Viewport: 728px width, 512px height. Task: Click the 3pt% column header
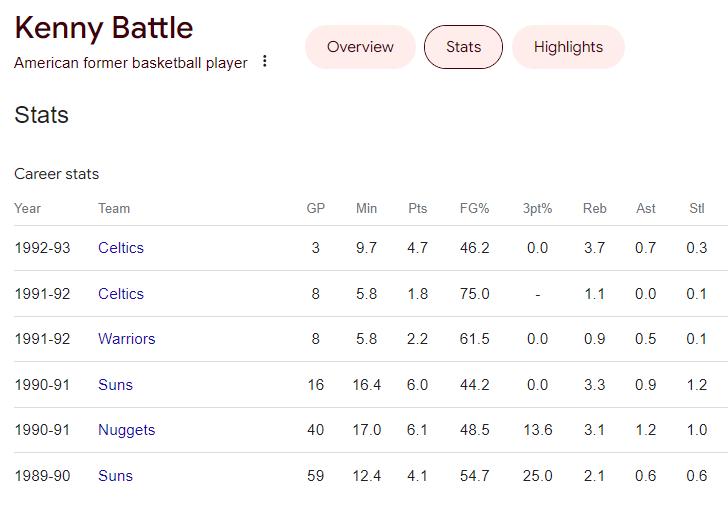pyautogui.click(x=538, y=208)
